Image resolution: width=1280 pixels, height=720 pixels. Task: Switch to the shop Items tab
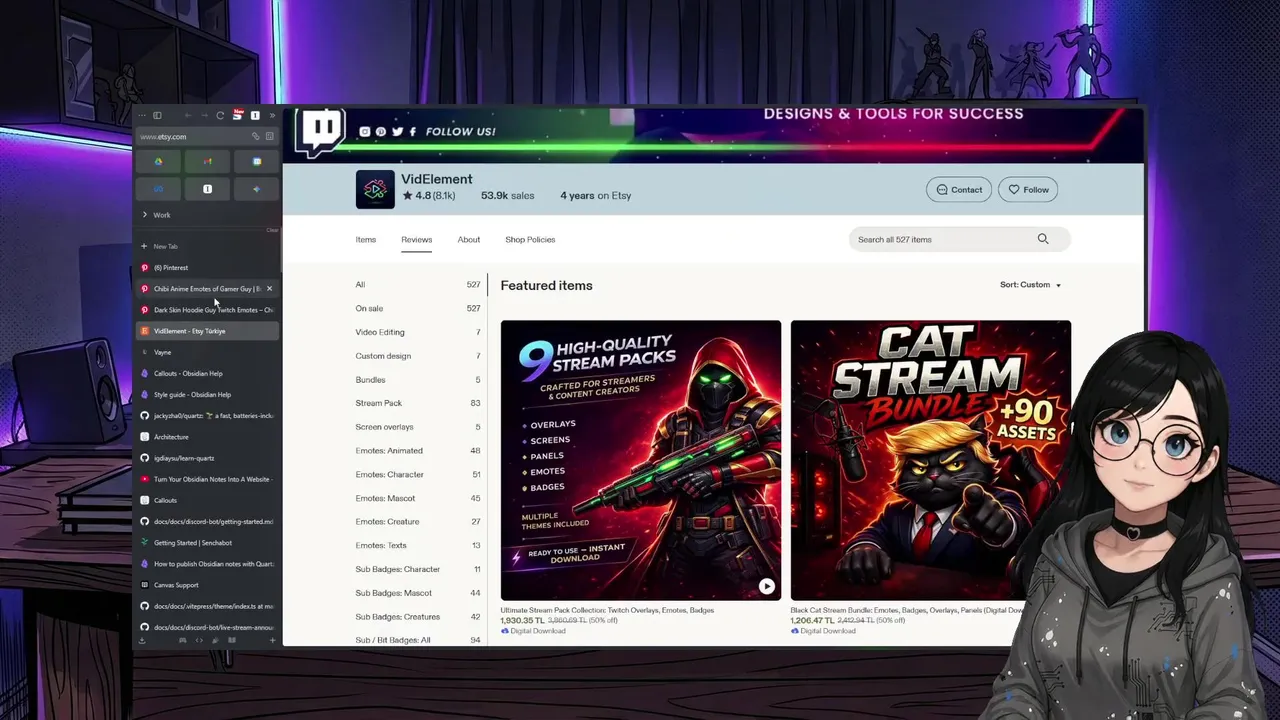tap(366, 240)
